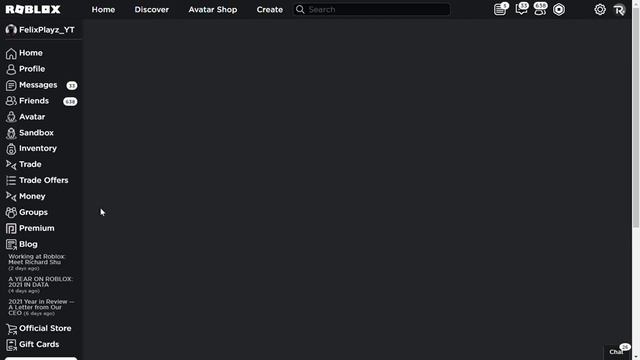Viewport: 640px width, 360px height.
Task: Open Robux balance icon in top bar
Action: 559,9
